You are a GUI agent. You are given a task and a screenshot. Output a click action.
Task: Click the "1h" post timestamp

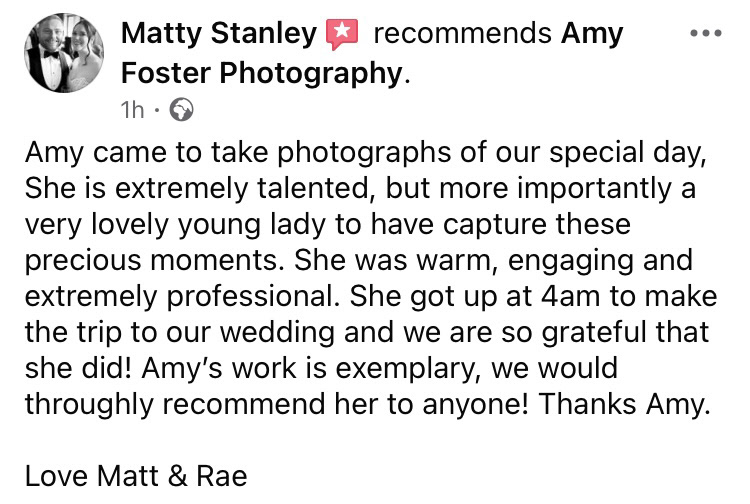(x=132, y=110)
